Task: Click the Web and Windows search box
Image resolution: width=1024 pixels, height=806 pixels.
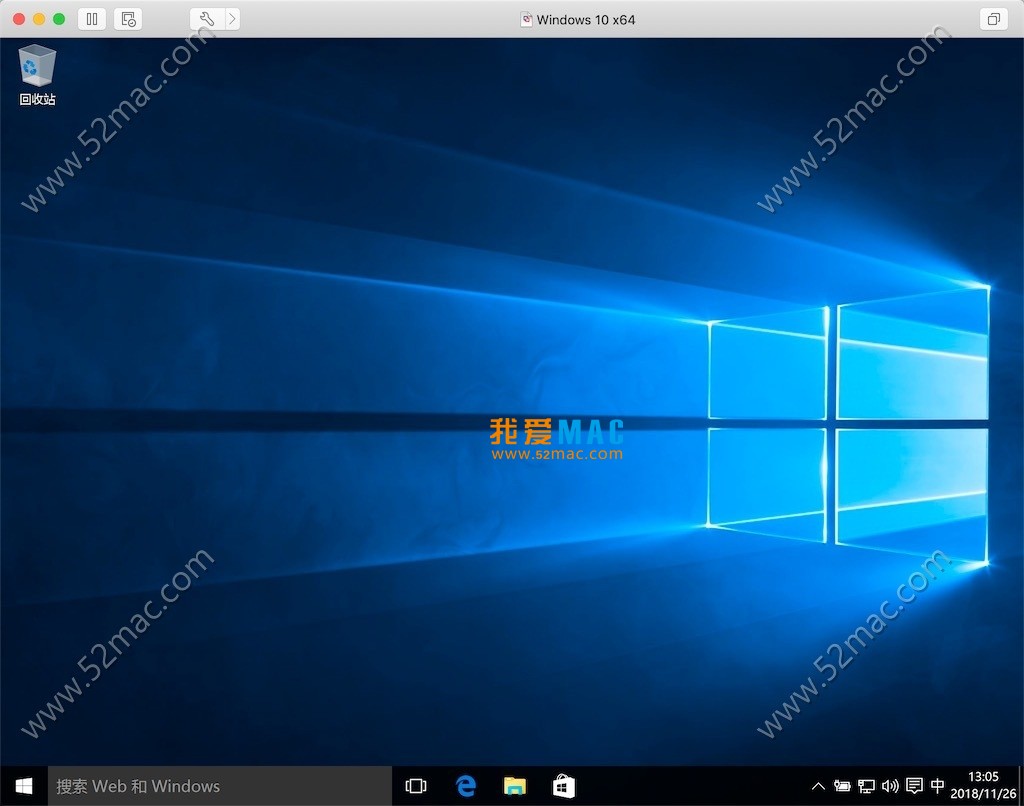Action: coord(220,786)
